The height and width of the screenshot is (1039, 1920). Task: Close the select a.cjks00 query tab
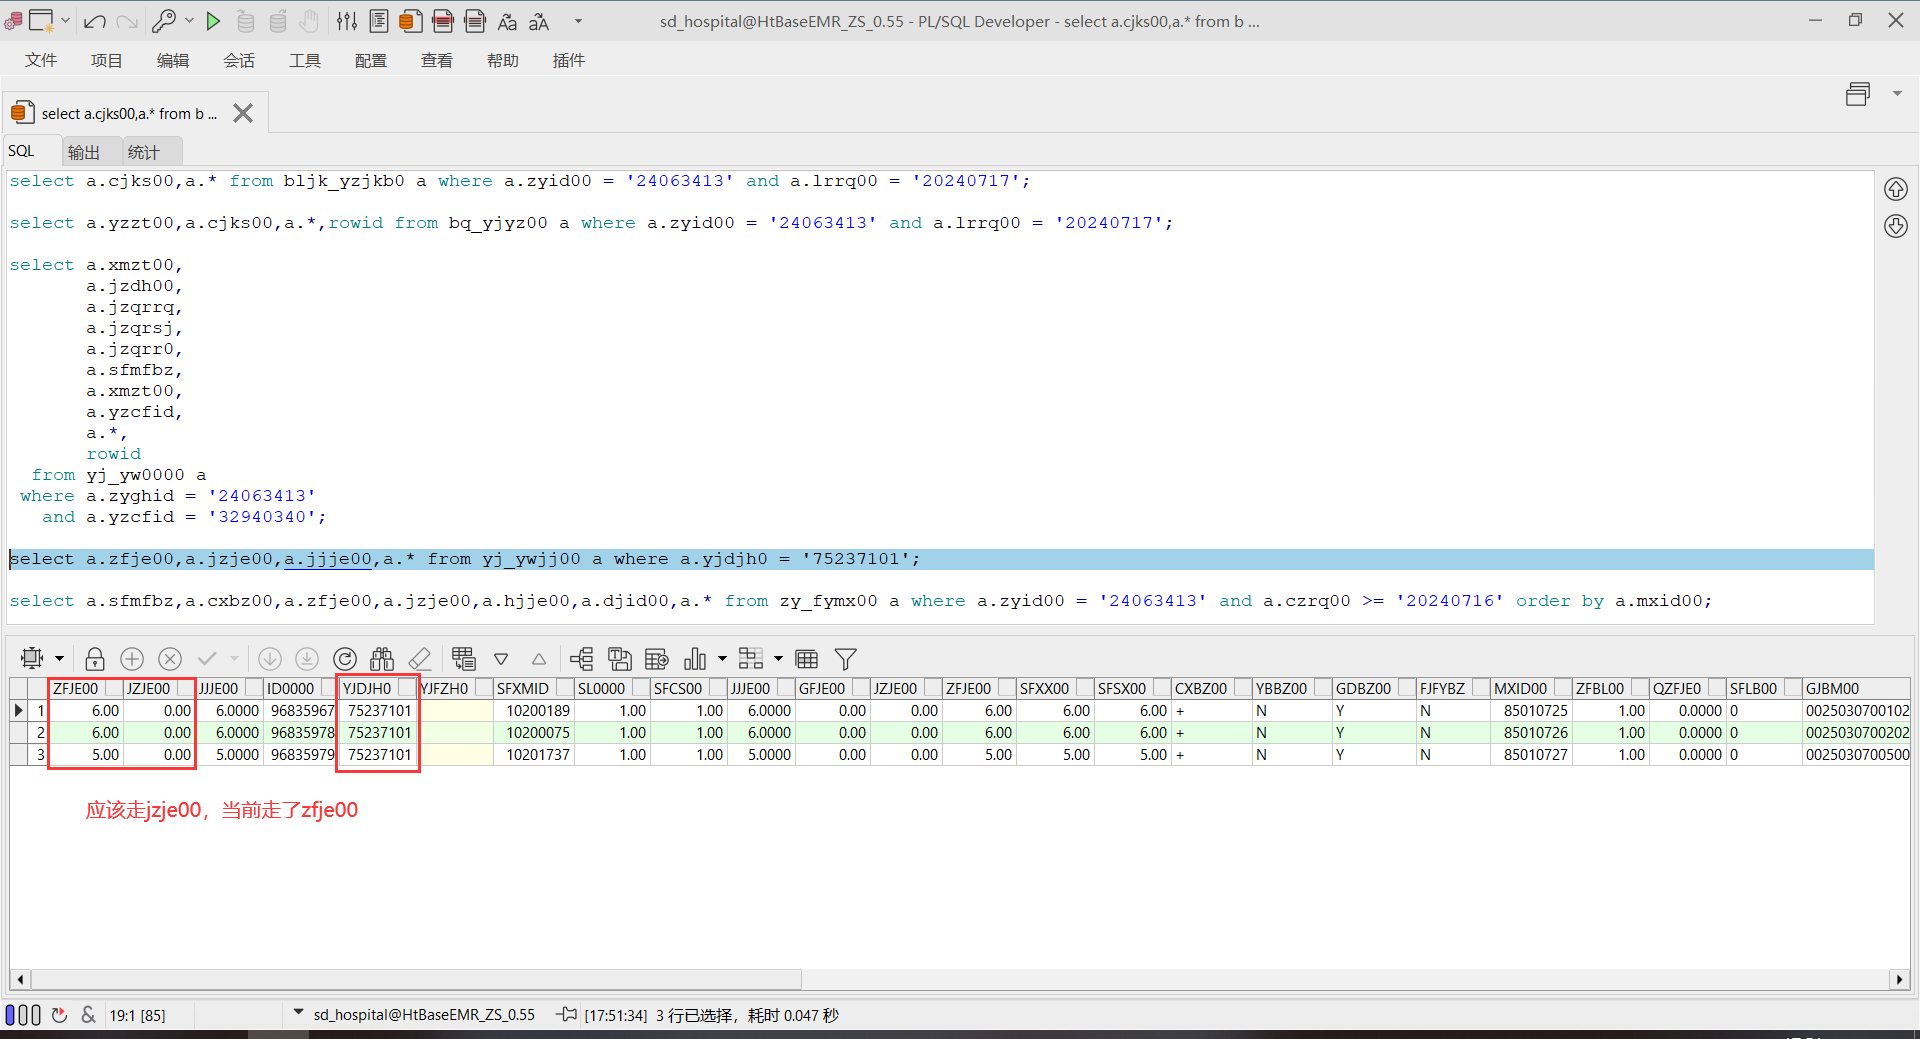click(x=243, y=113)
